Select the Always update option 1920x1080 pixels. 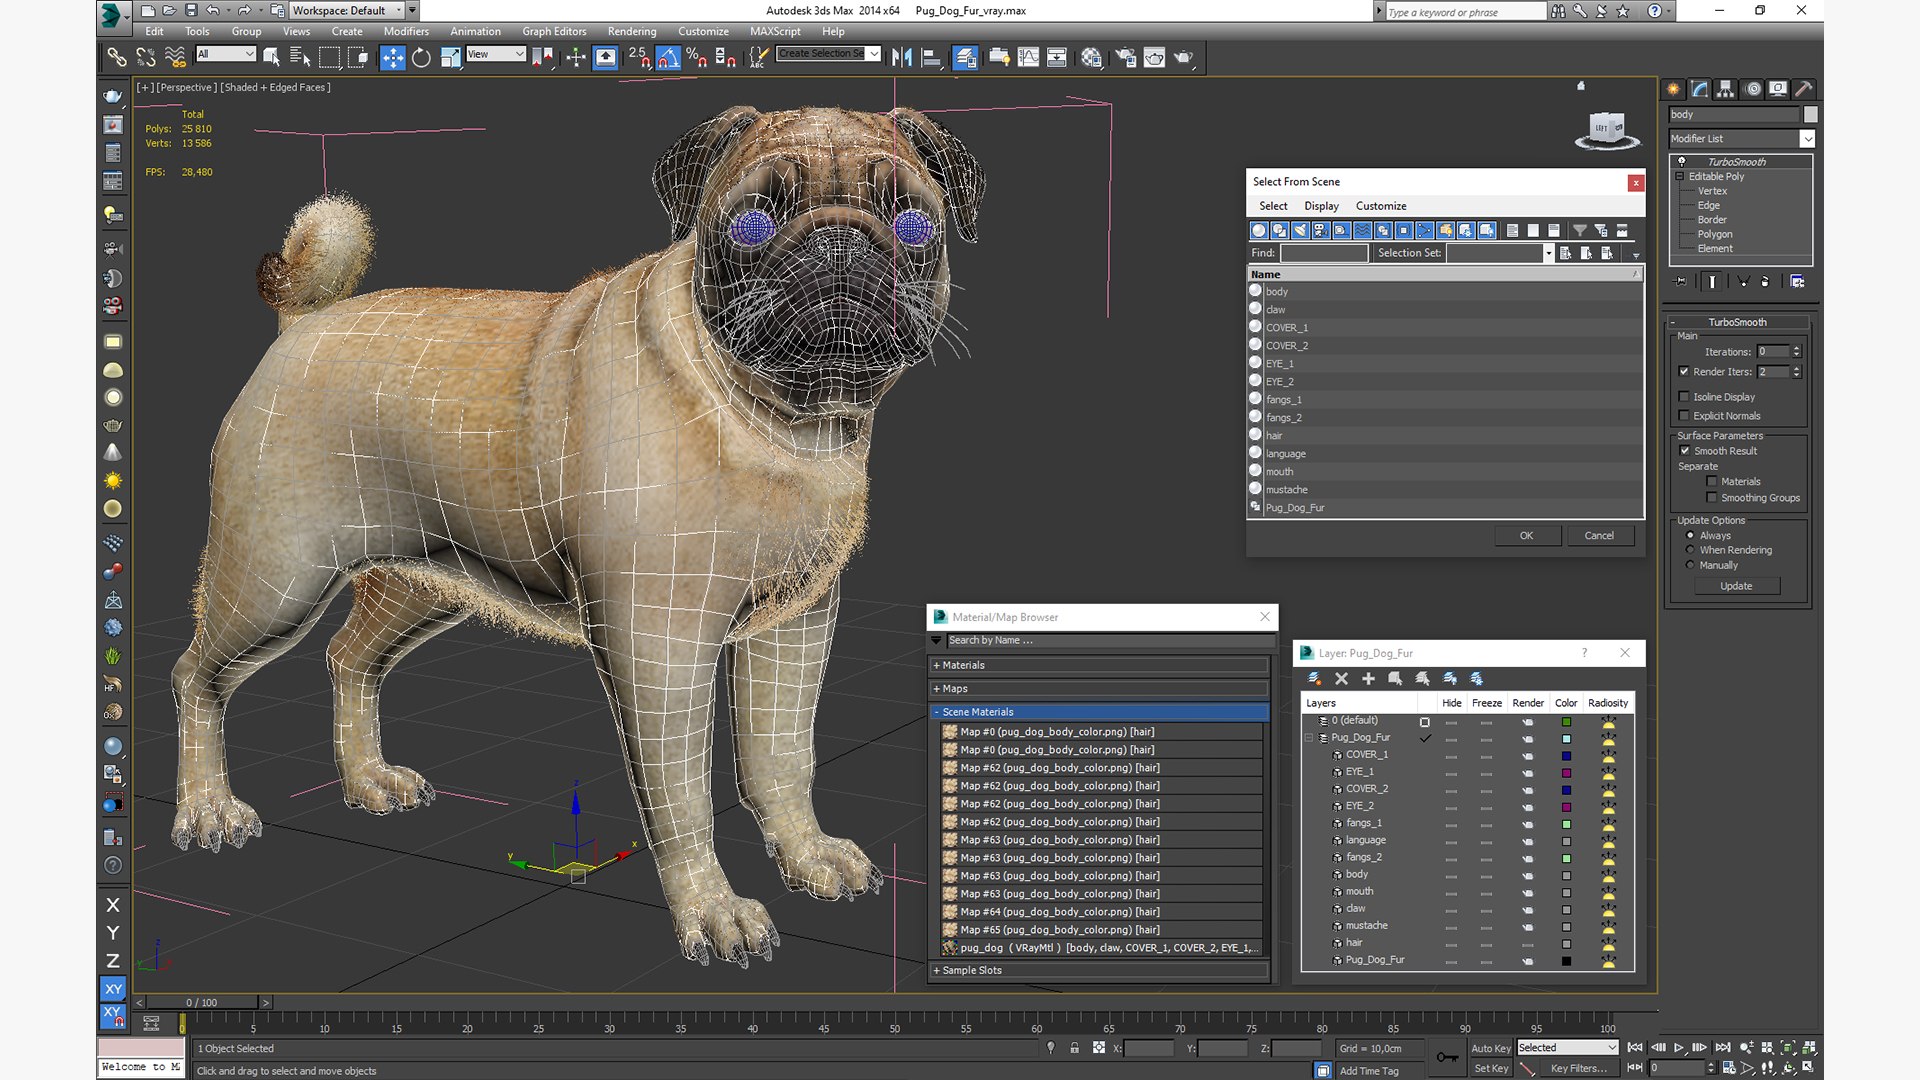coord(1691,536)
